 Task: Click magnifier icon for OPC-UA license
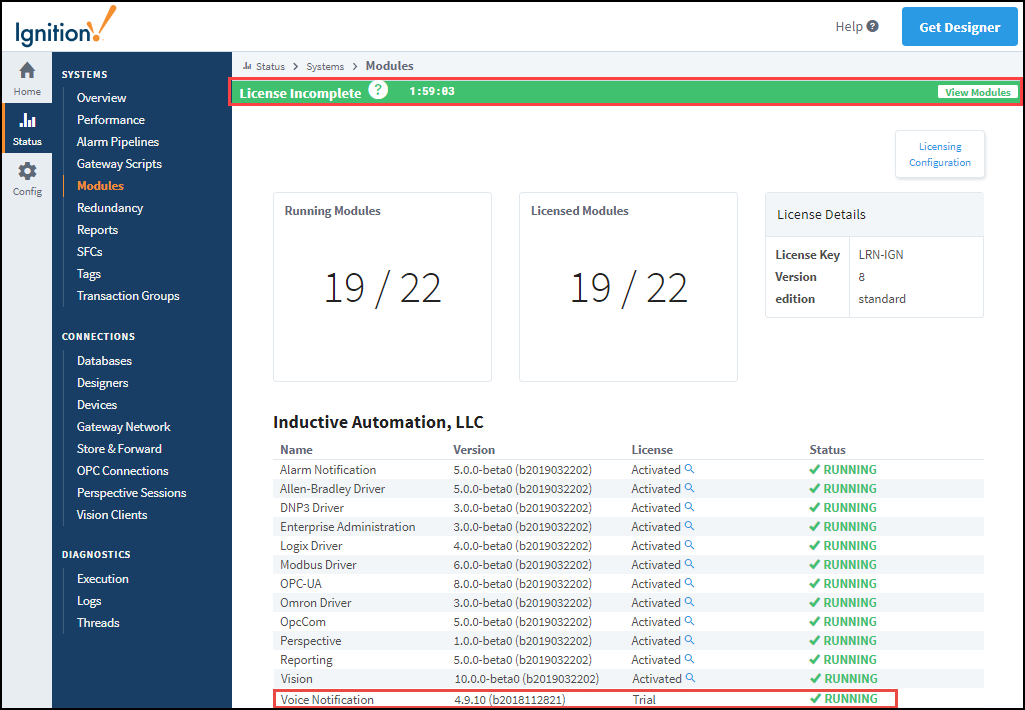(689, 583)
